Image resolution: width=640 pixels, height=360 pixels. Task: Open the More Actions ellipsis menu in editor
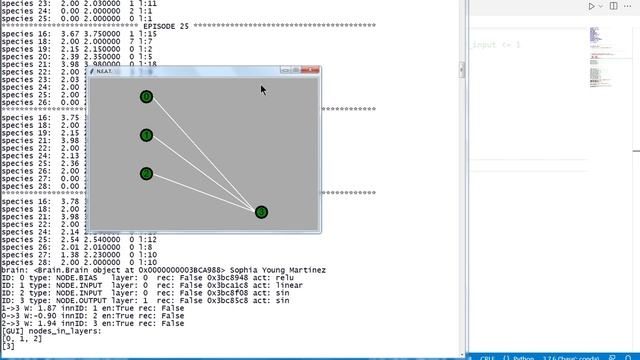[628, 6]
